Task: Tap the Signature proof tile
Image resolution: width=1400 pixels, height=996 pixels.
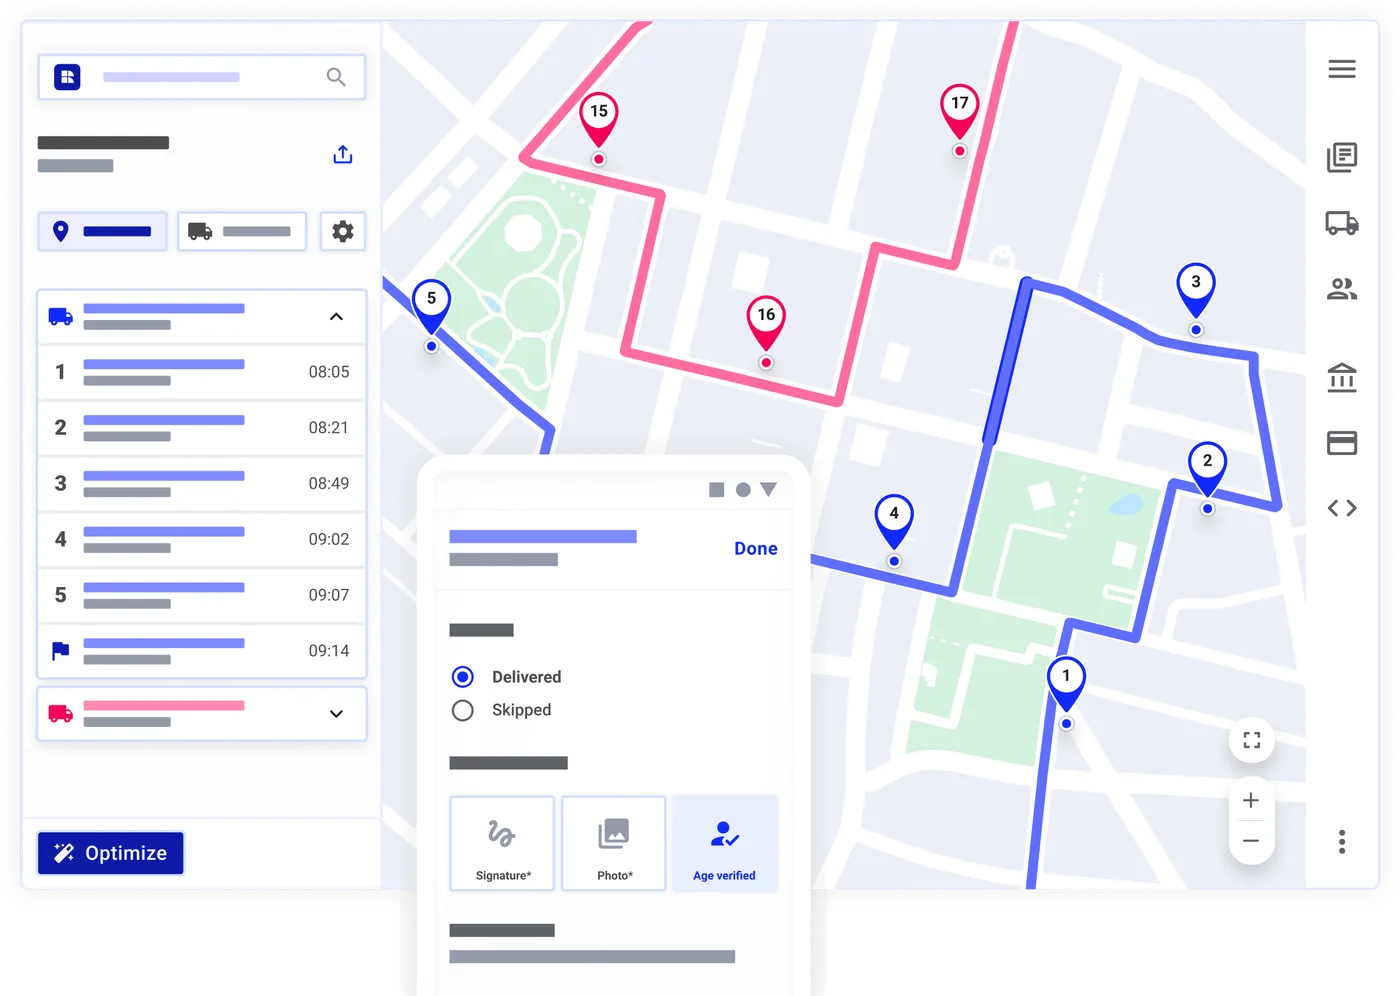Action: point(502,843)
